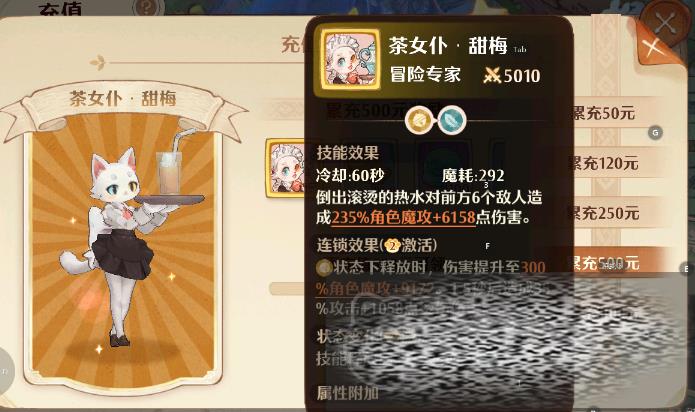Select the gold chain skill icon
695x412 pixels.
coord(419,120)
